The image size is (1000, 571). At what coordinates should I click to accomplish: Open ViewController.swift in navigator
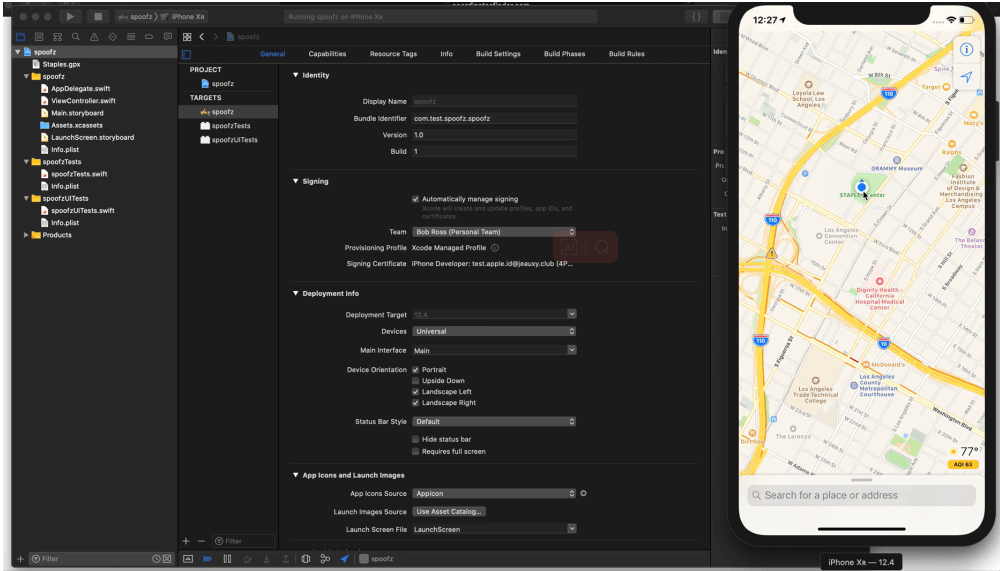point(83,101)
